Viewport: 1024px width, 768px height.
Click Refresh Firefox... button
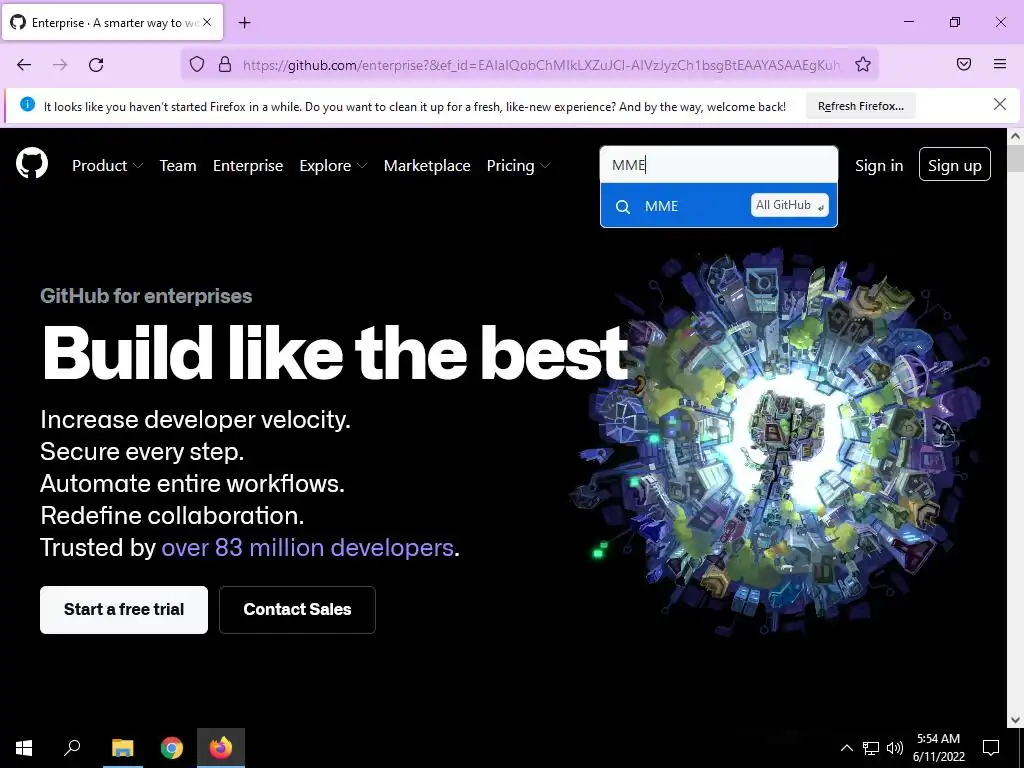pos(861,106)
